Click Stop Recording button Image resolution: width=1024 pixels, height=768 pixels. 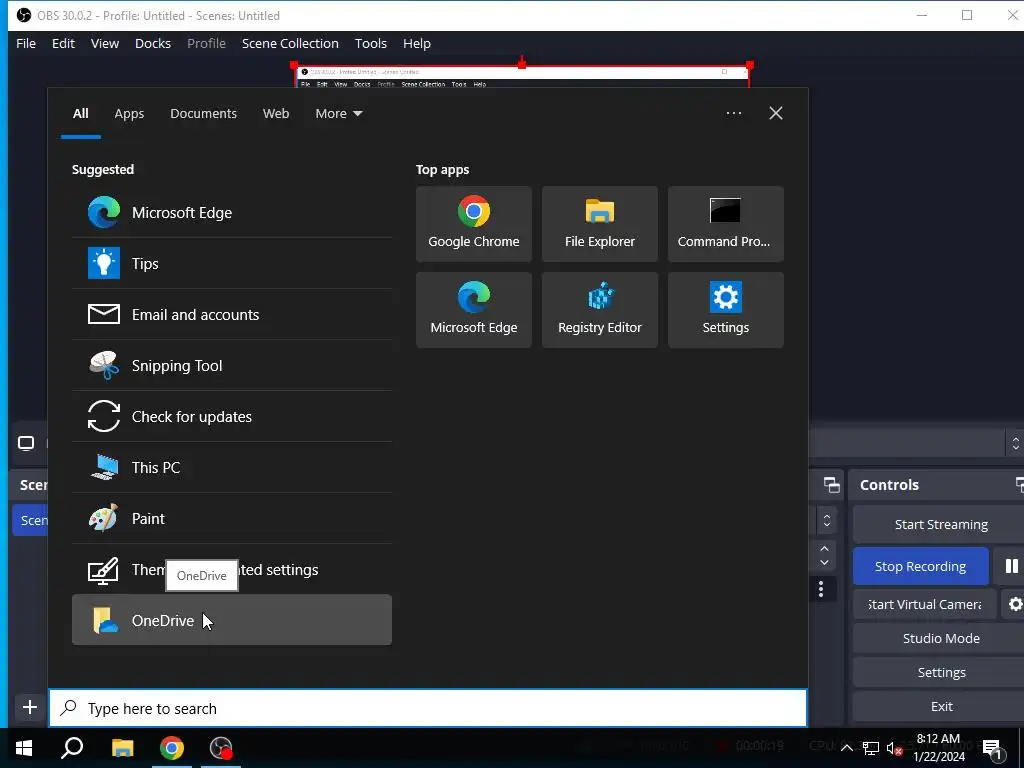click(920, 566)
